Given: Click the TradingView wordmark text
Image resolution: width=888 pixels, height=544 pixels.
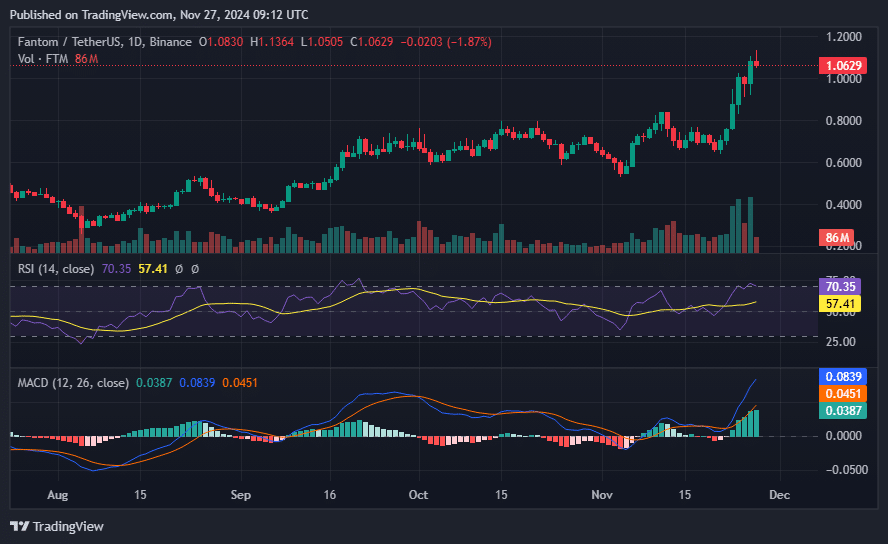Looking at the screenshot, I should point(68,526).
